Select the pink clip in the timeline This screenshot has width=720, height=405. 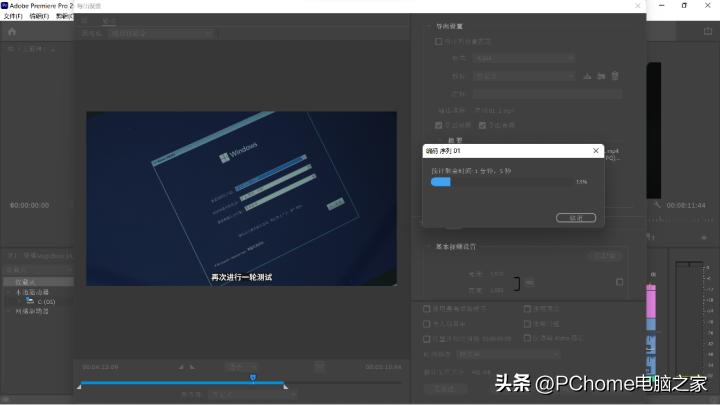[651, 301]
